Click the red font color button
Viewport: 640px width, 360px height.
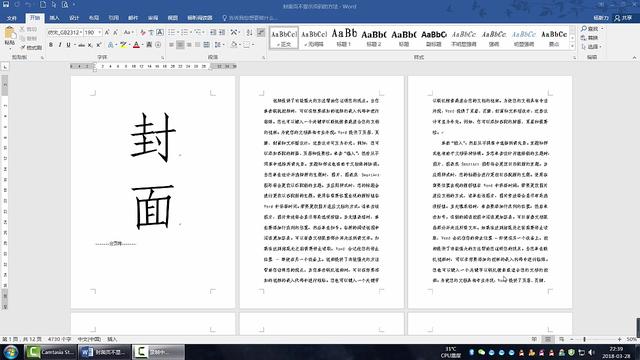tap(136, 45)
